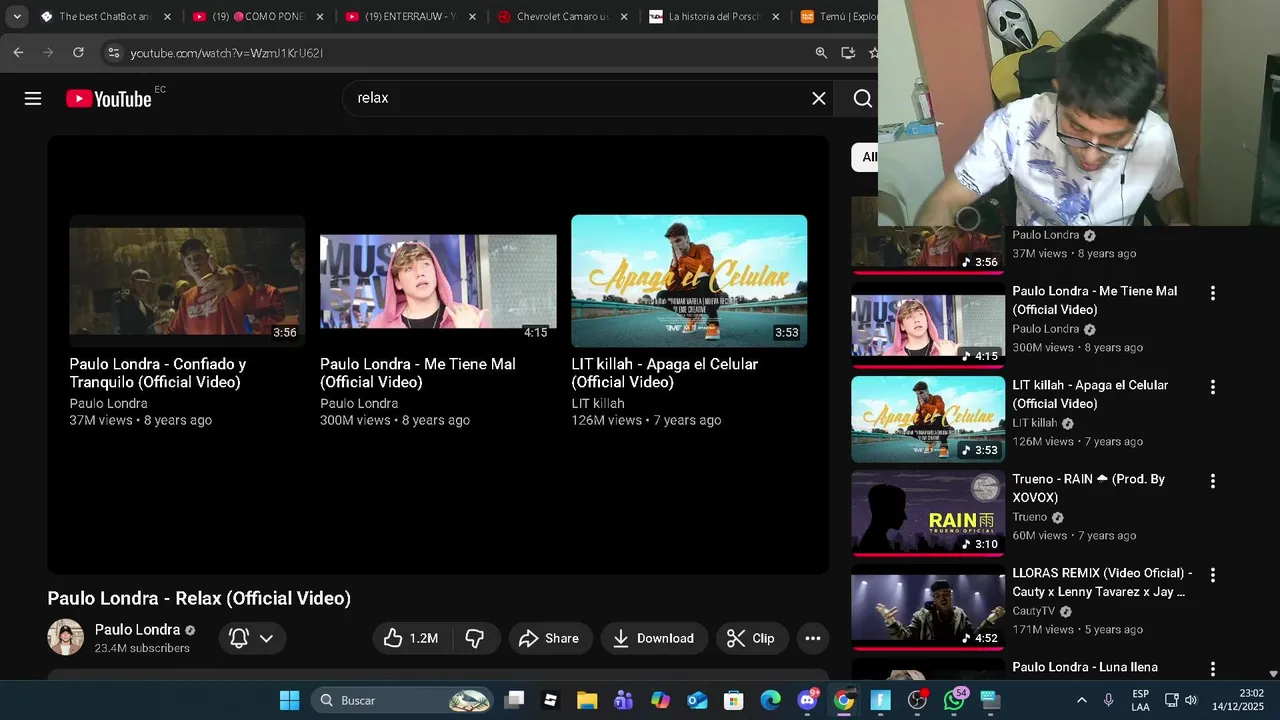Image resolution: width=1280 pixels, height=720 pixels.
Task: Open sidebar video 'Me Tiene Mal' thumbnail
Action: [x=928, y=325]
